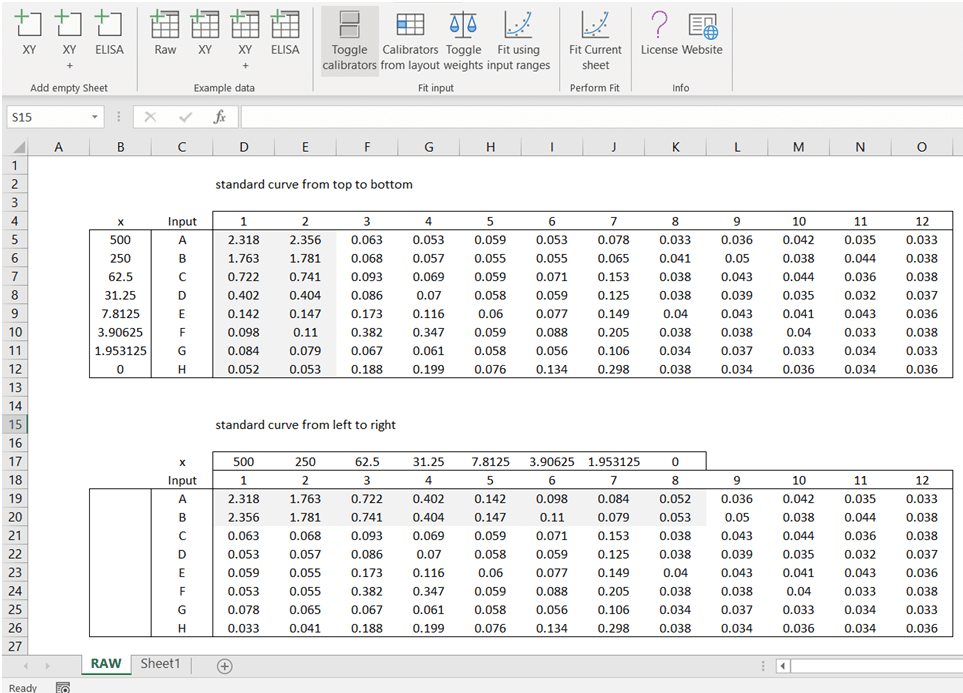Select cell containing 2.356 in row 5
Screen dimensions: 963x693
[305, 240]
